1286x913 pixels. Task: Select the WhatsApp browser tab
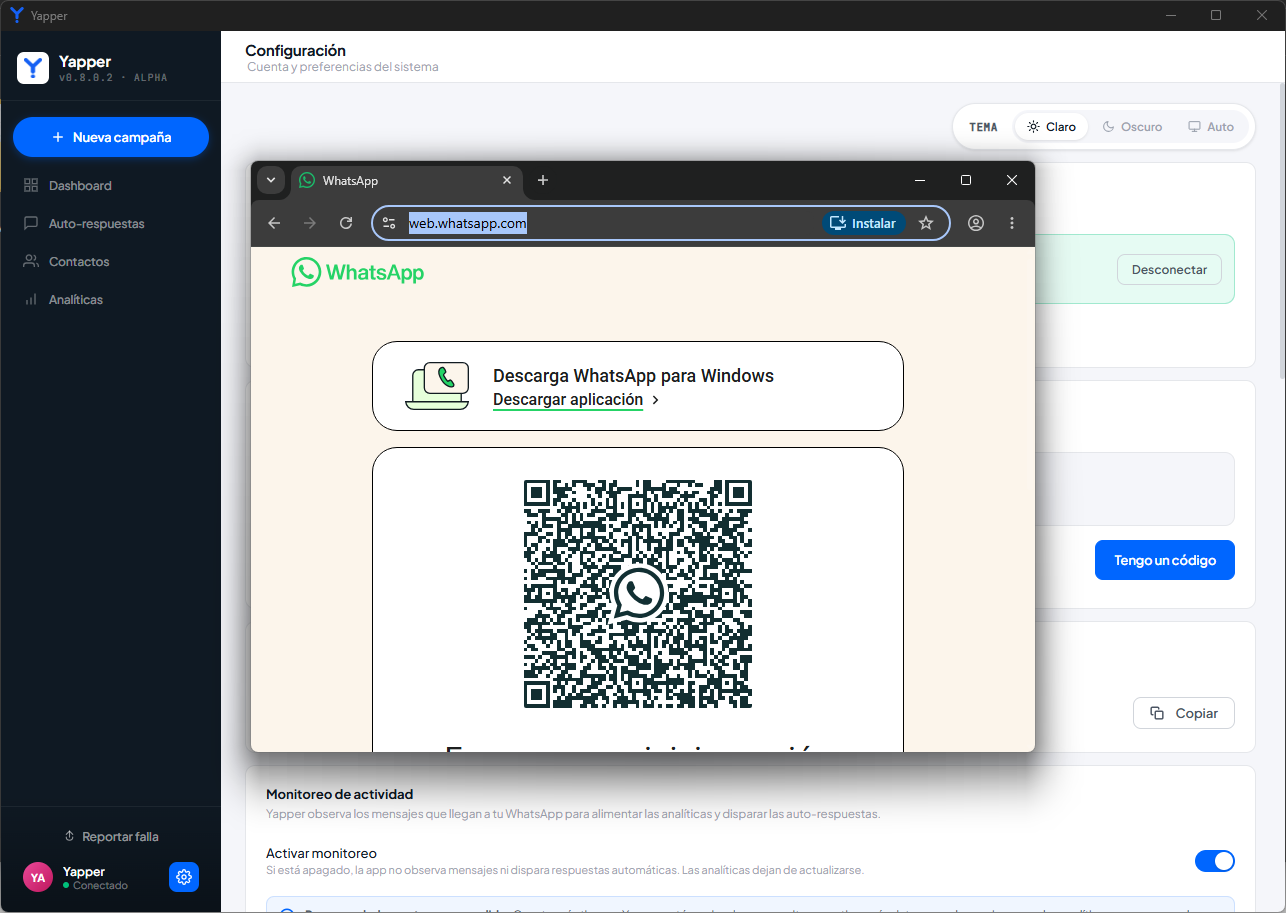[x=406, y=181]
